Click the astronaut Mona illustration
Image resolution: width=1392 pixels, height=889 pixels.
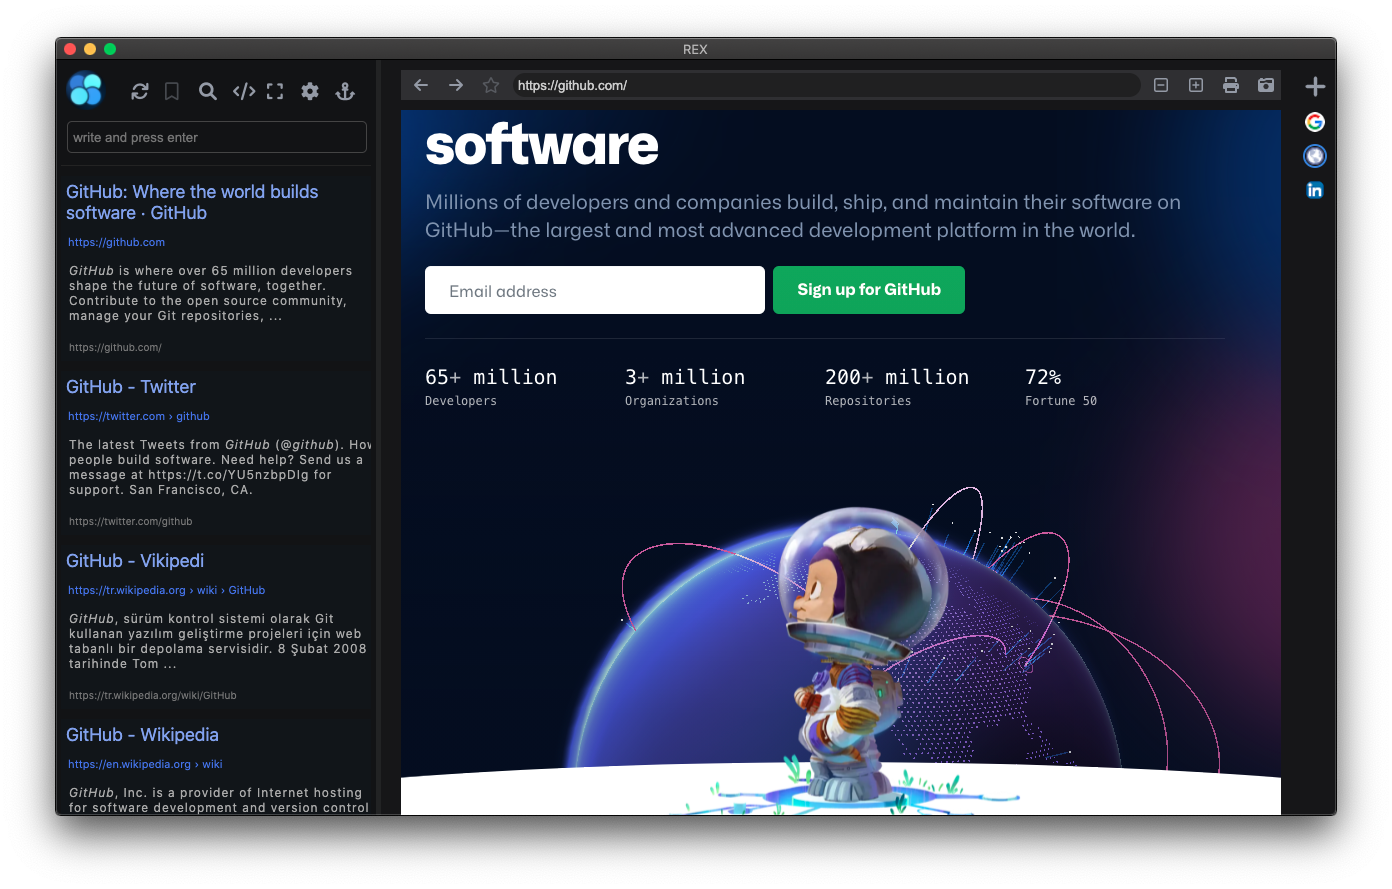[x=860, y=655]
